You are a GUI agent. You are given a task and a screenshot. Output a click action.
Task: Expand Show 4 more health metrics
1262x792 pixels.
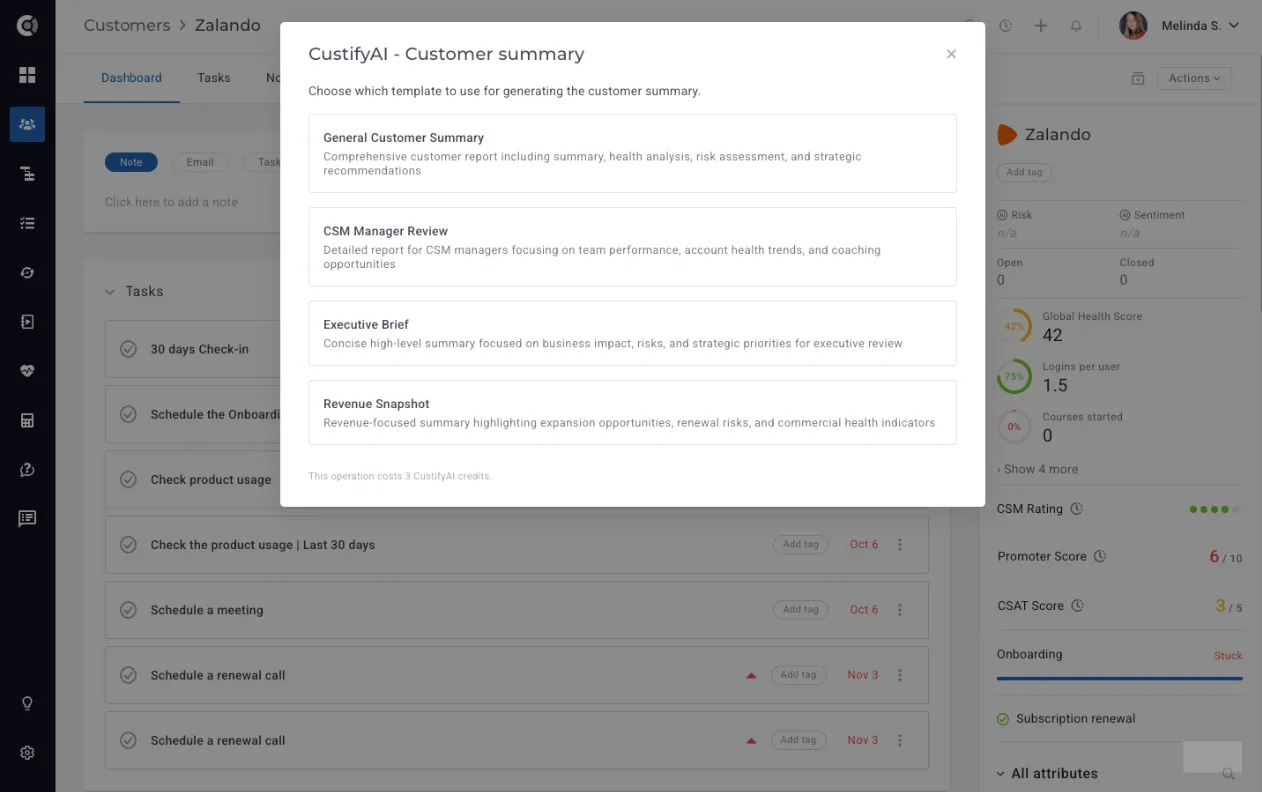[x=1037, y=469]
